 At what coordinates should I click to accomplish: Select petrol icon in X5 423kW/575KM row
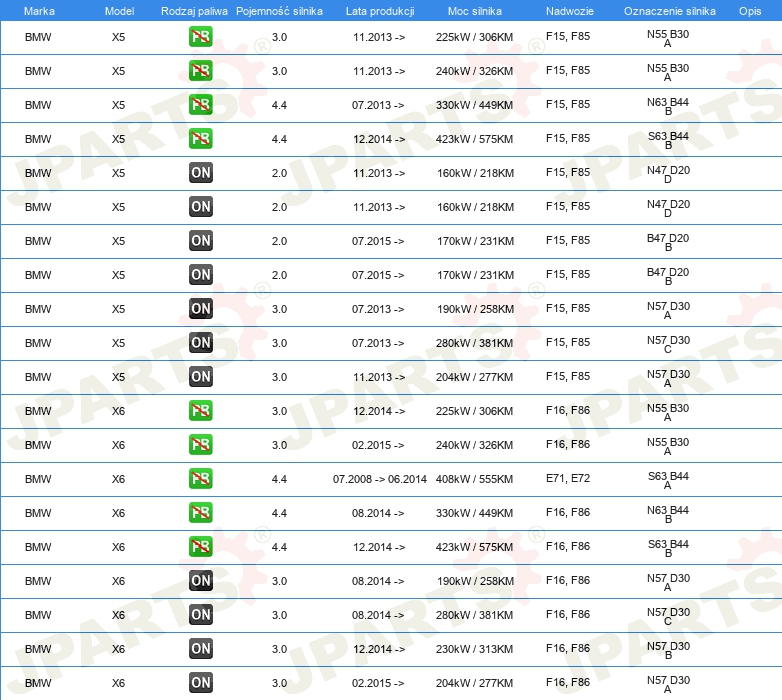point(201,139)
